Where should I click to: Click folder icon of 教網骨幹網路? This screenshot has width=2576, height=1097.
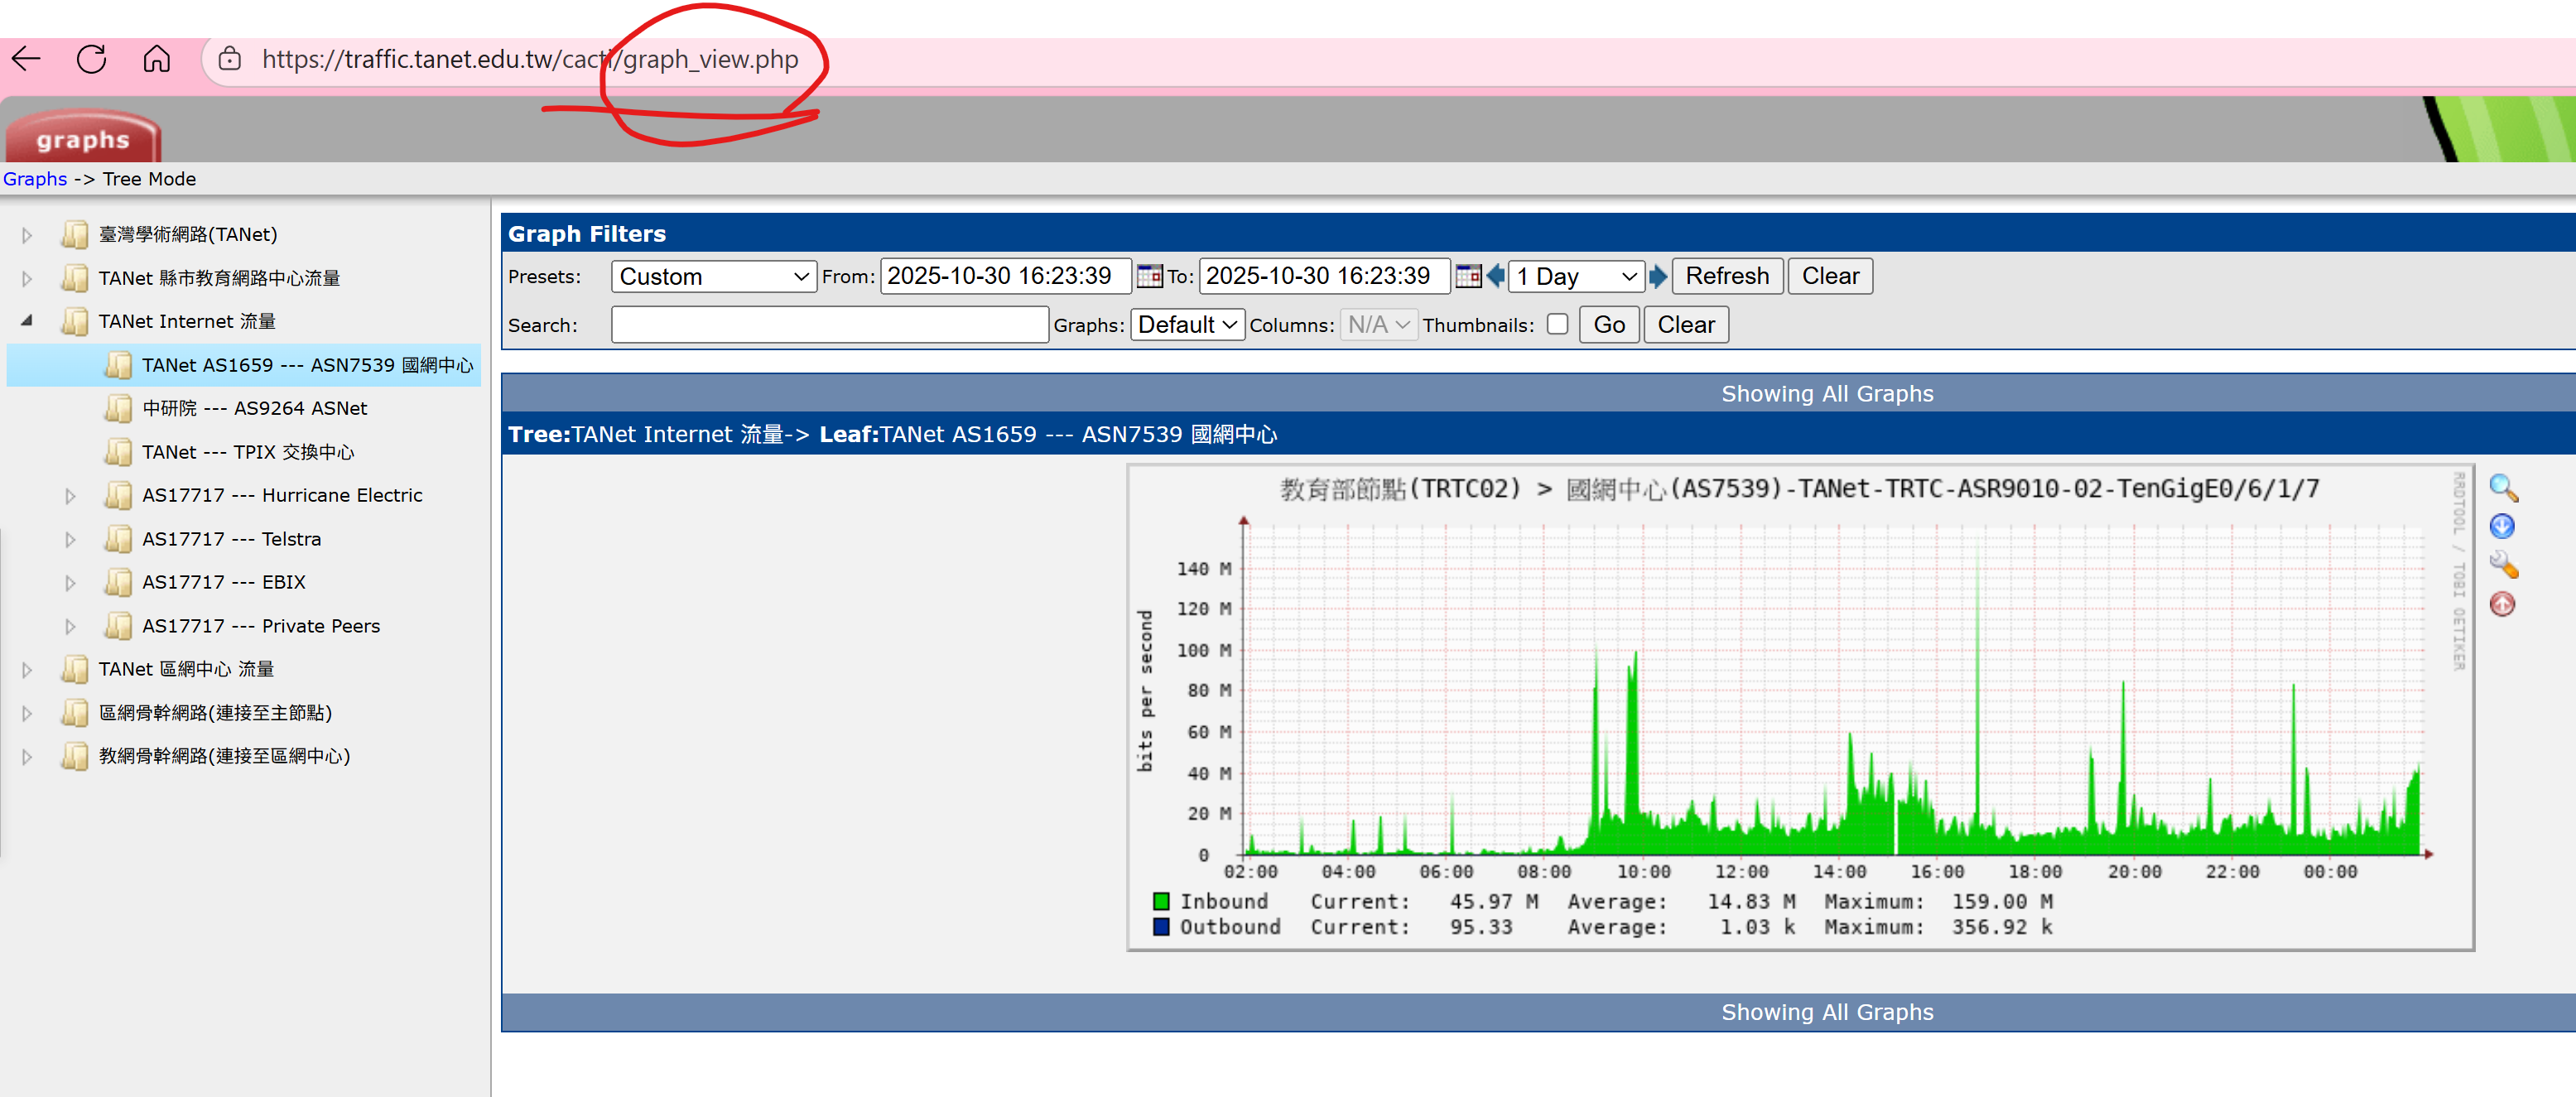[x=75, y=756]
